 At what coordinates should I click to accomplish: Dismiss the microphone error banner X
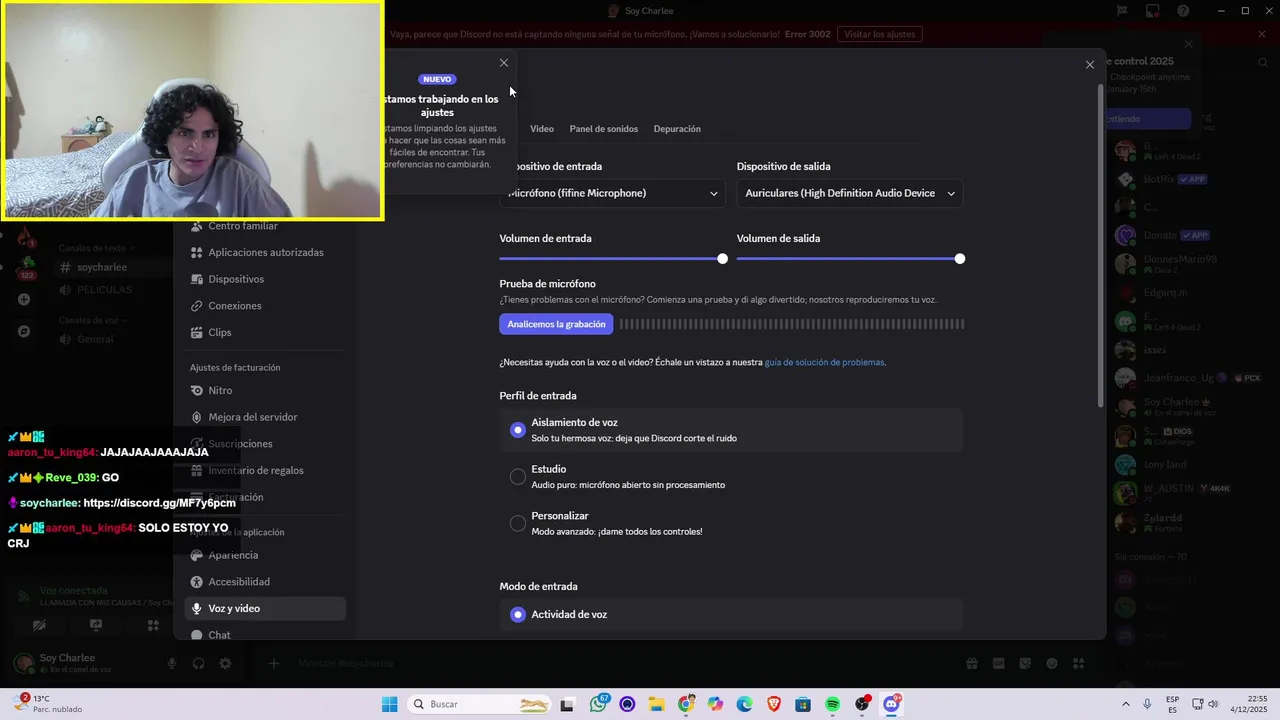click(x=1262, y=34)
